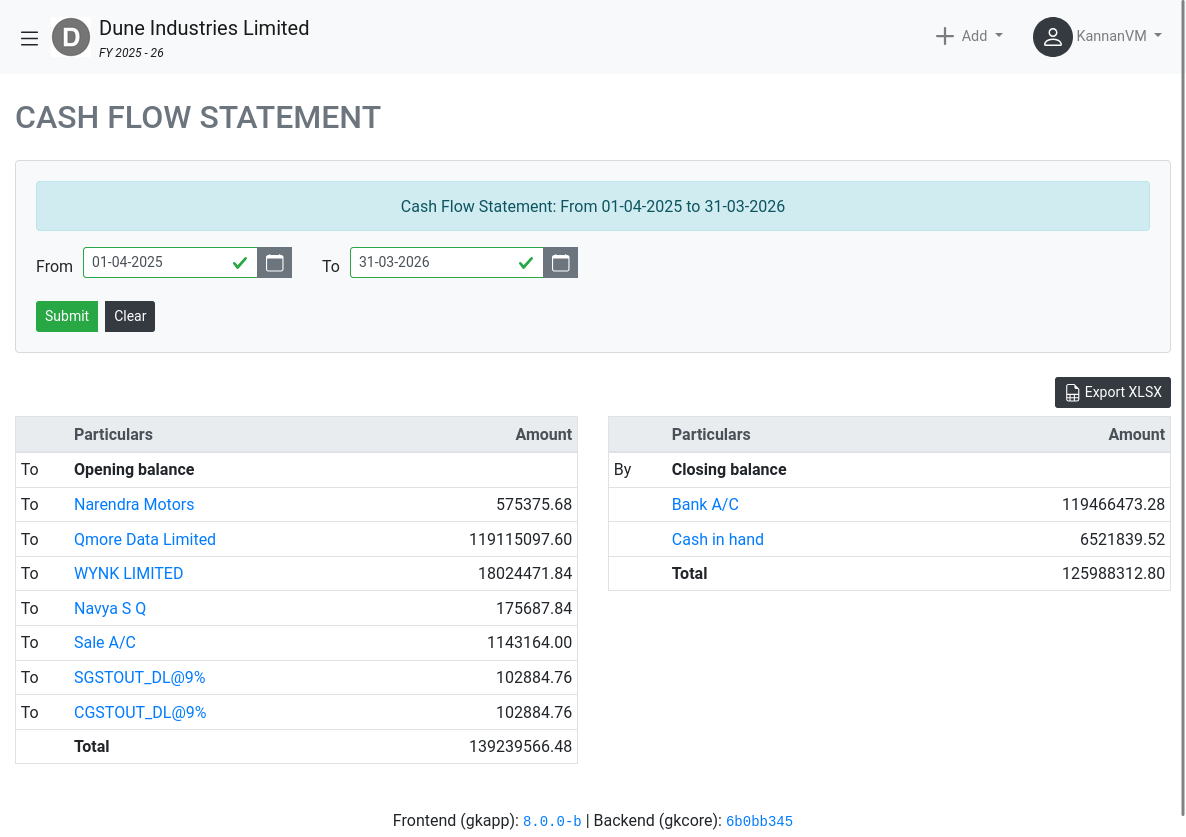
Task: Focus the From date field 01-04-2025
Action: pos(170,262)
